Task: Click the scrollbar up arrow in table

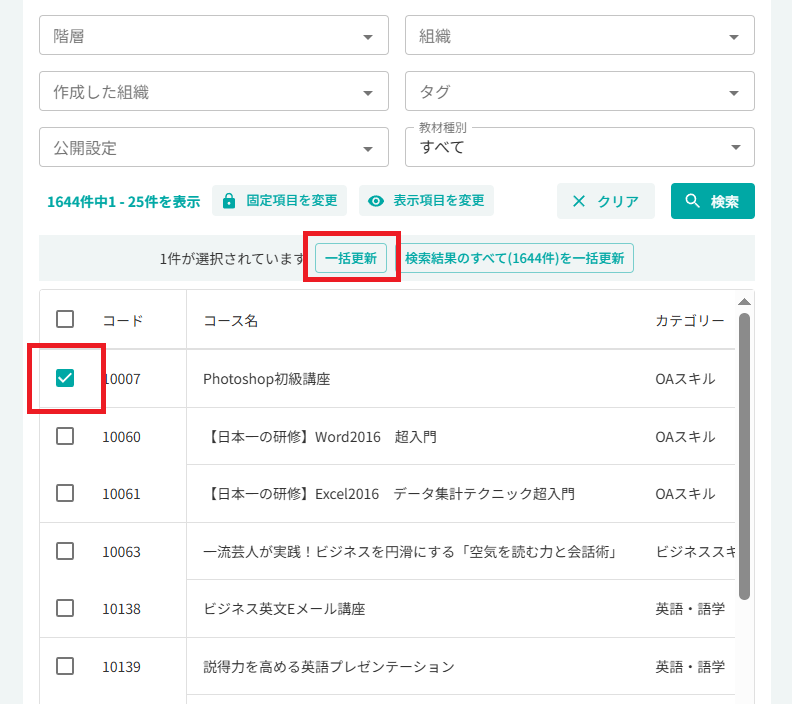Action: coord(744,302)
